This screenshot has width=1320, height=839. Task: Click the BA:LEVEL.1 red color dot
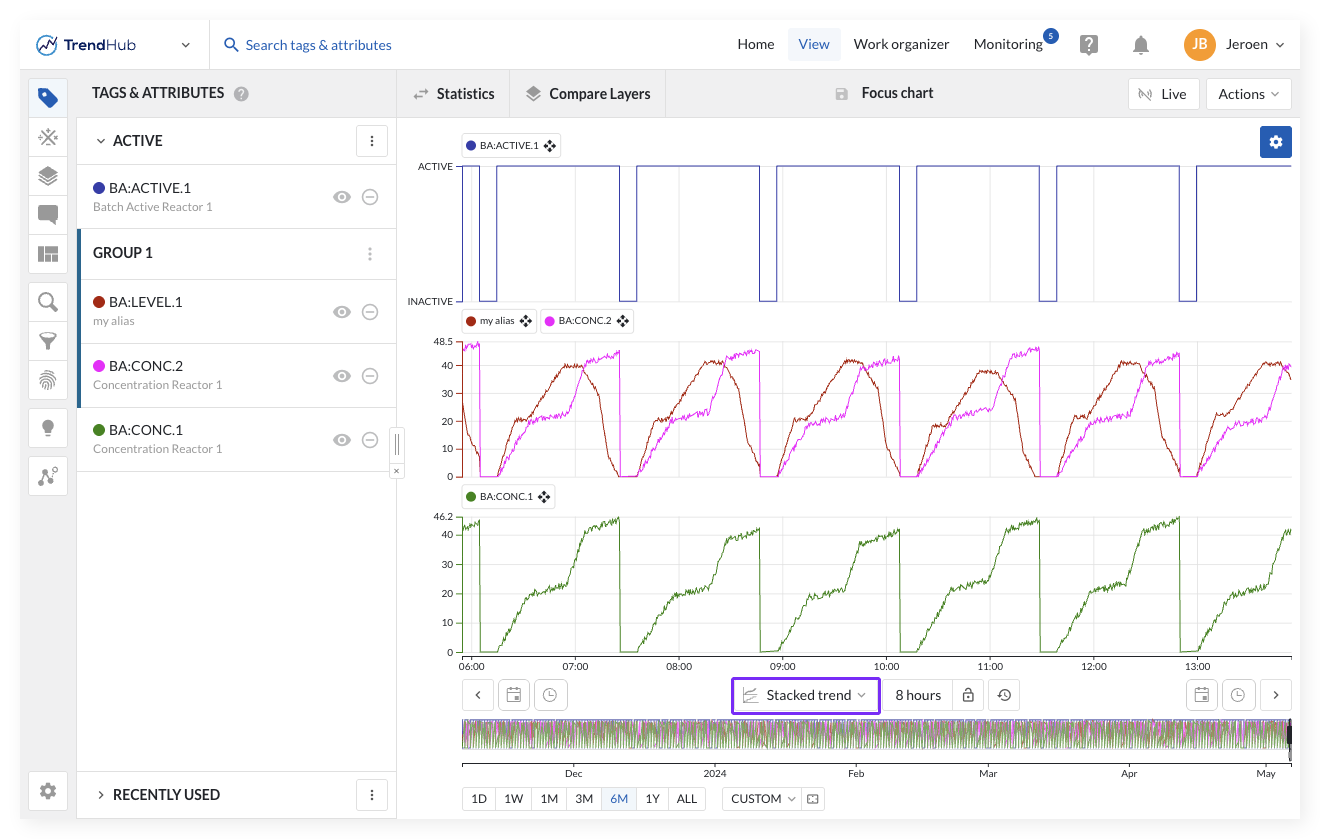pyautogui.click(x=99, y=302)
